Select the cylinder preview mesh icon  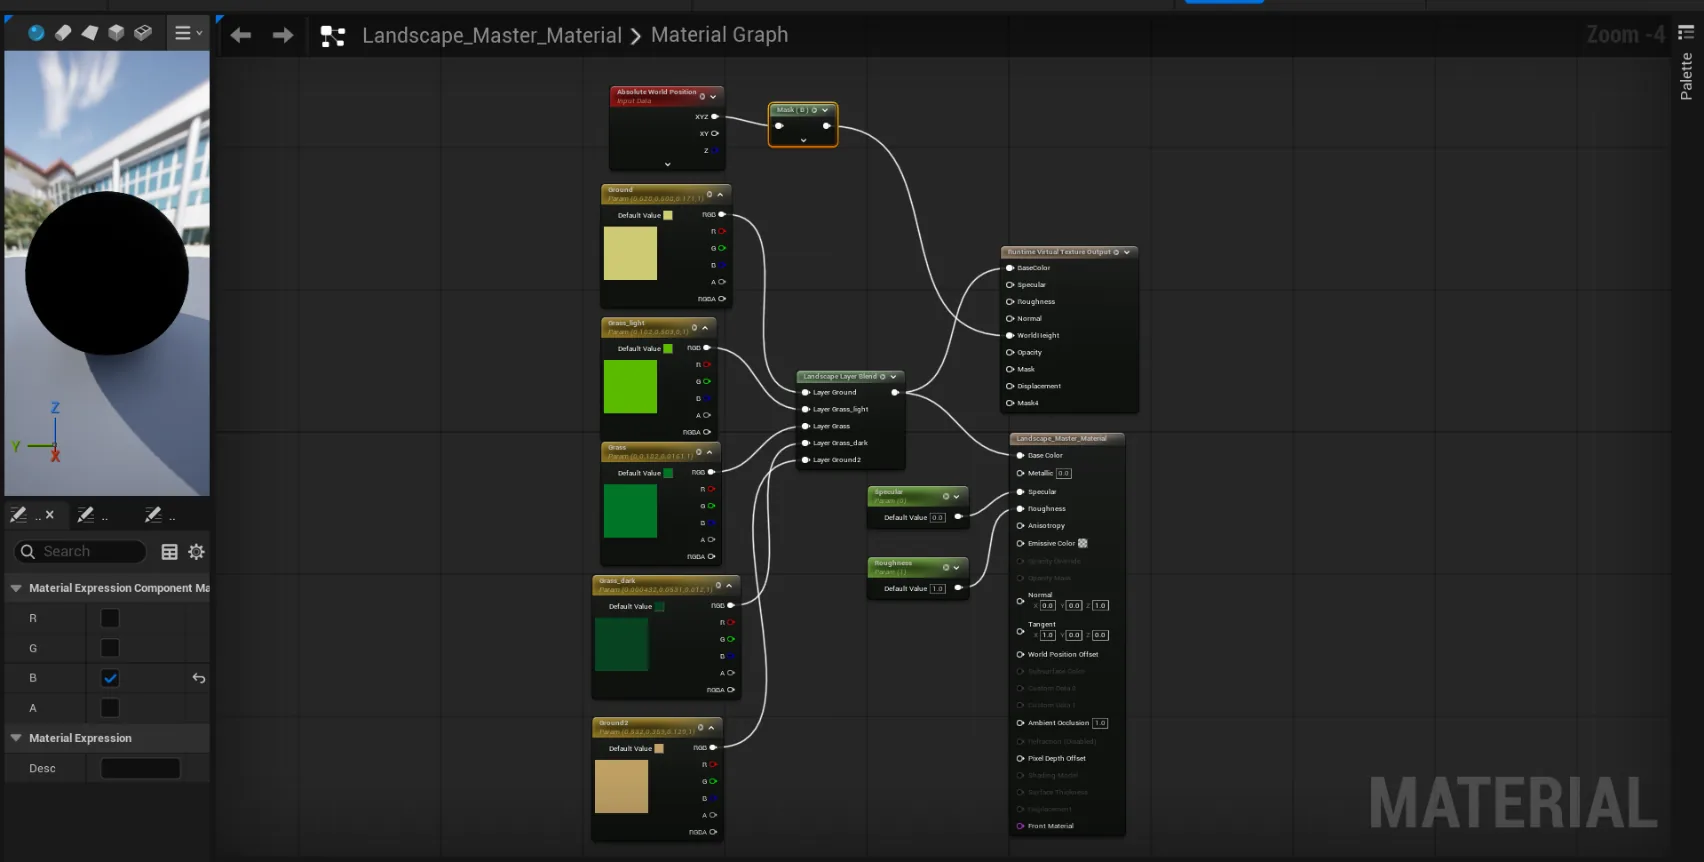click(x=63, y=33)
